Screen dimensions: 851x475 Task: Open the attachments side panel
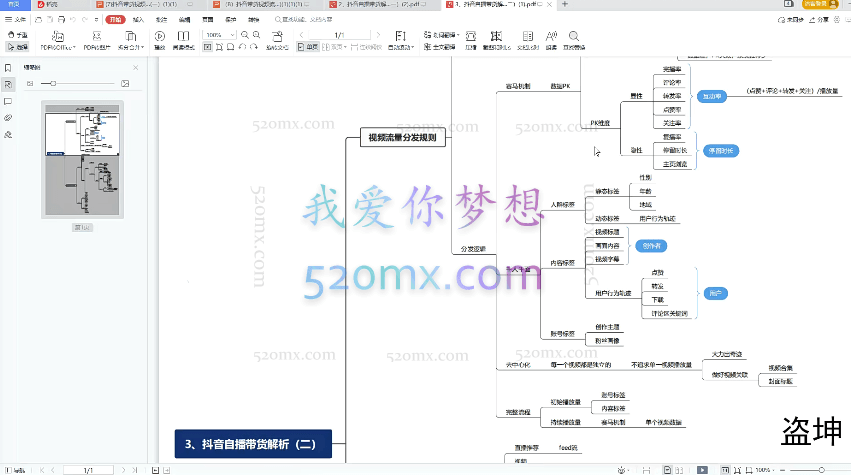[8, 118]
